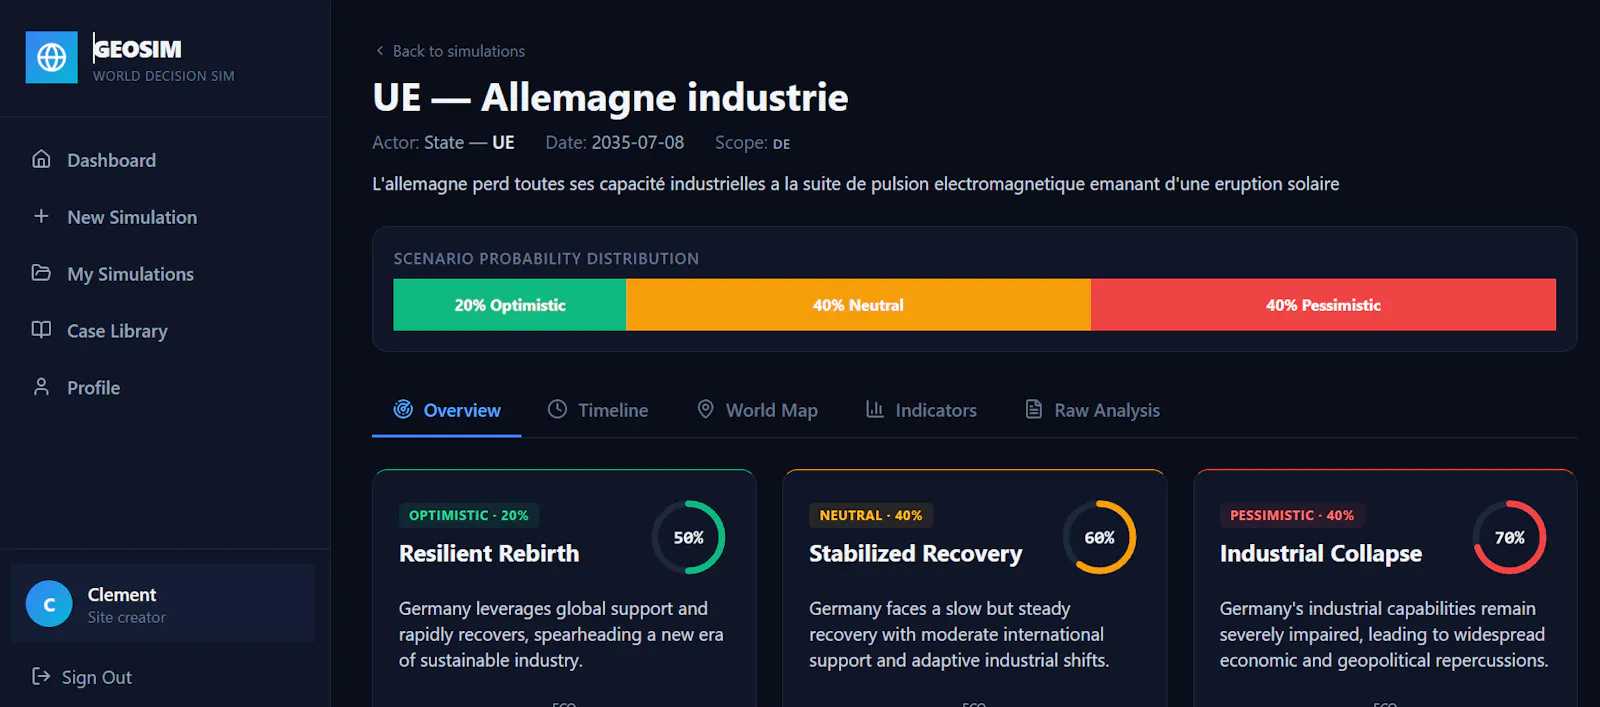This screenshot has height=707, width=1600.
Task: Click the Case Library book icon
Action: pos(41,330)
